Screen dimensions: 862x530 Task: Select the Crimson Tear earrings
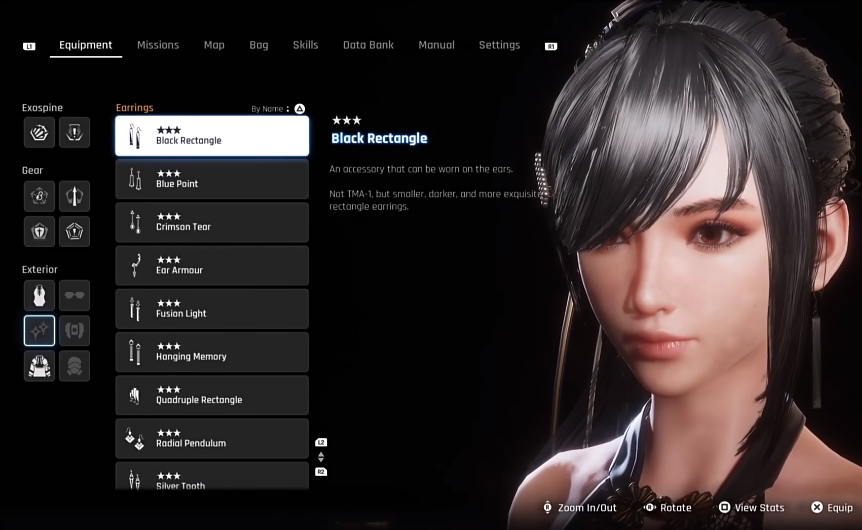212,223
